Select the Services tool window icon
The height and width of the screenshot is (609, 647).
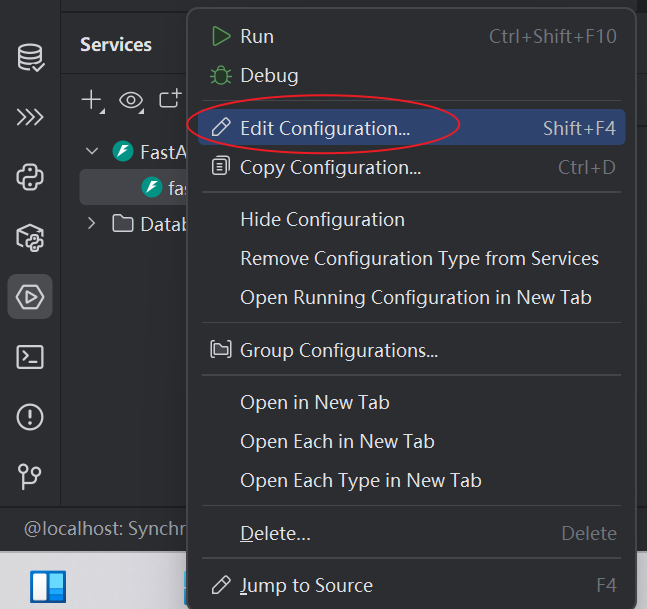point(30,297)
